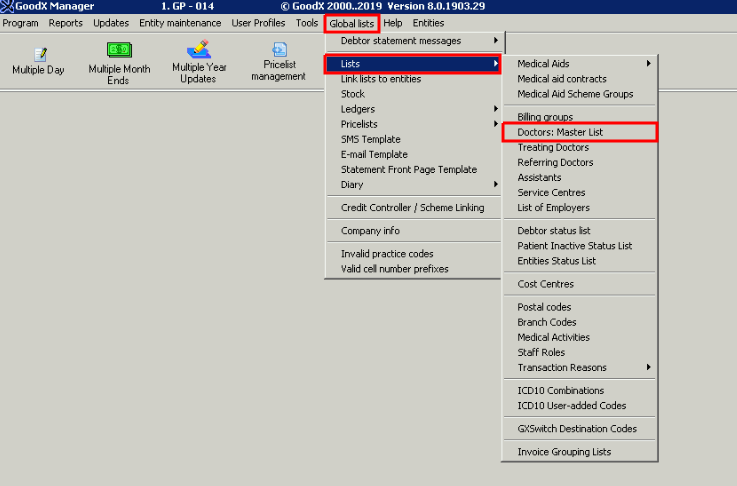Open Company info entry
This screenshot has width=737, height=486.
(414, 231)
